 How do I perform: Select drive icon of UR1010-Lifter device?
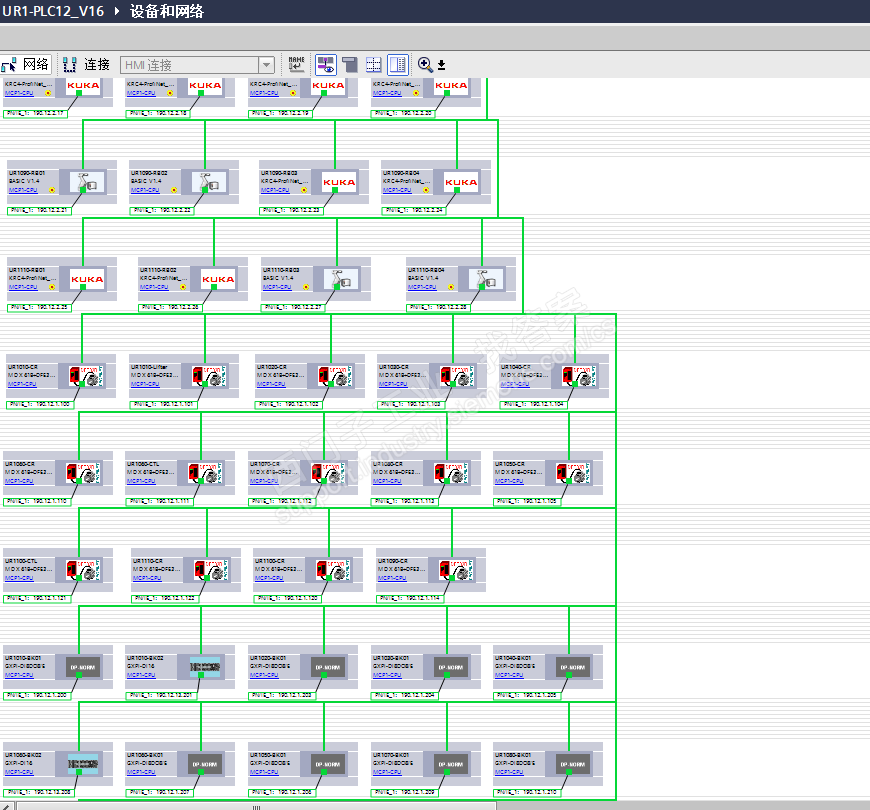point(209,376)
